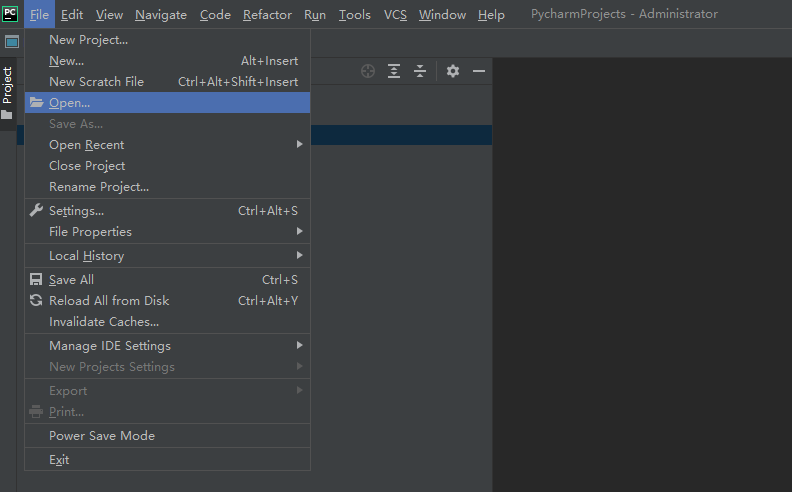
Task: Click the locate target crosshair icon
Action: [368, 71]
